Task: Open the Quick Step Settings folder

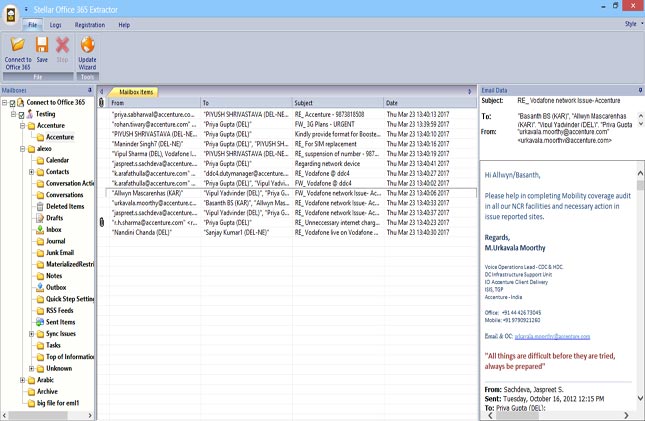Action: [70, 299]
